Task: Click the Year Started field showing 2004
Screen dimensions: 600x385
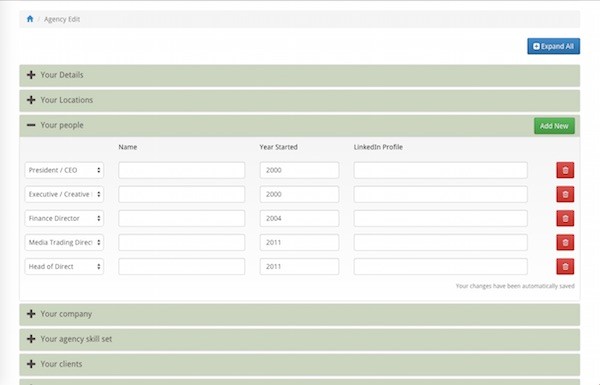Action: pos(299,219)
